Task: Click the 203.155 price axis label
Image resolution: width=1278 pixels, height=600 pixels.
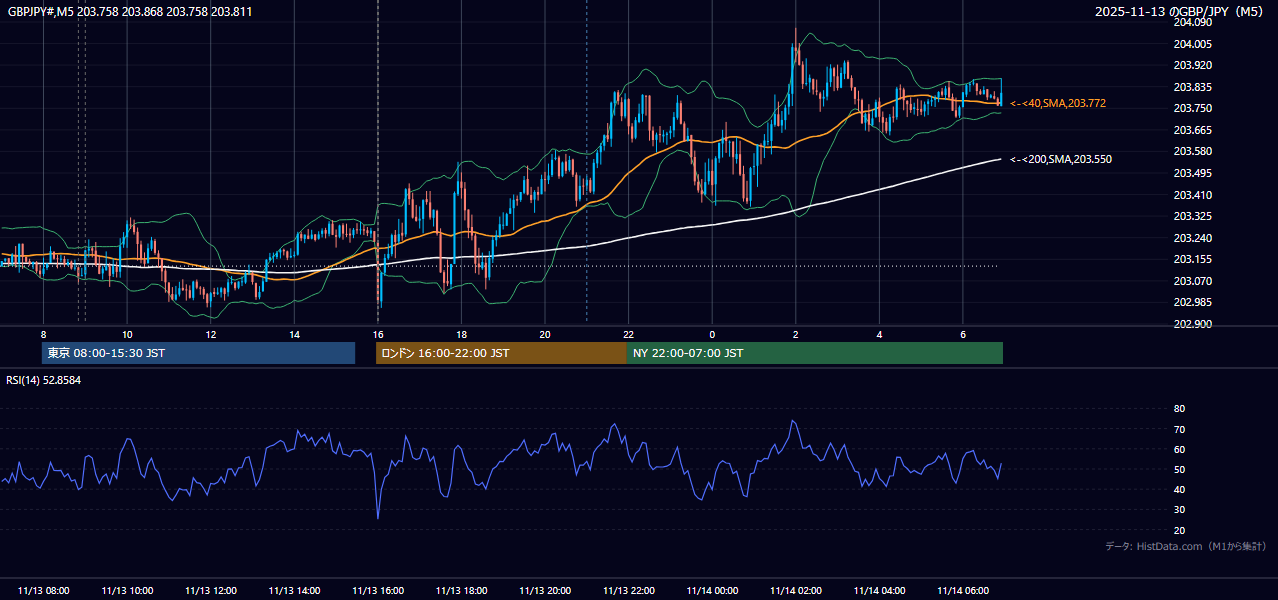Action: coord(1192,259)
